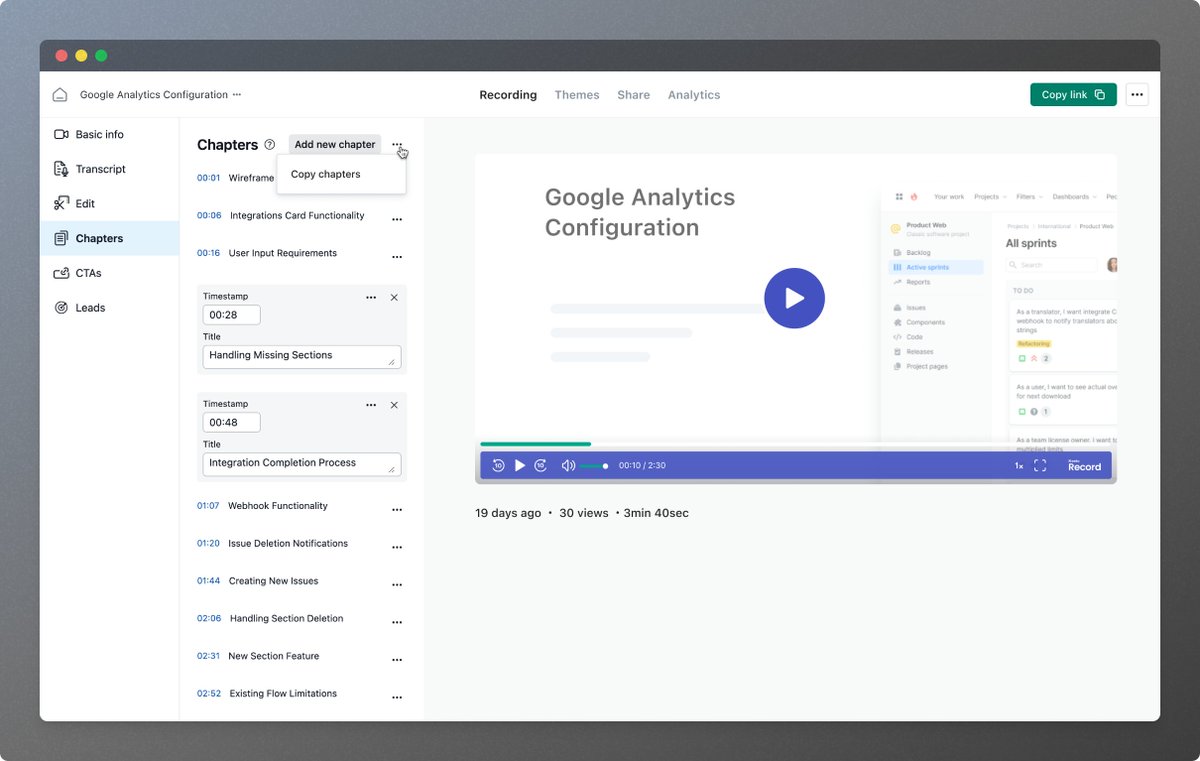
Task: Switch to the Analytics tab
Action: click(694, 95)
